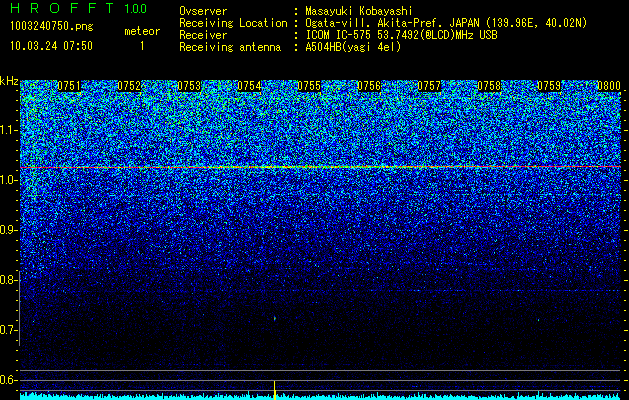Click the kHz axis unit label
This screenshot has height=400, width=629.
pyautogui.click(x=9, y=81)
